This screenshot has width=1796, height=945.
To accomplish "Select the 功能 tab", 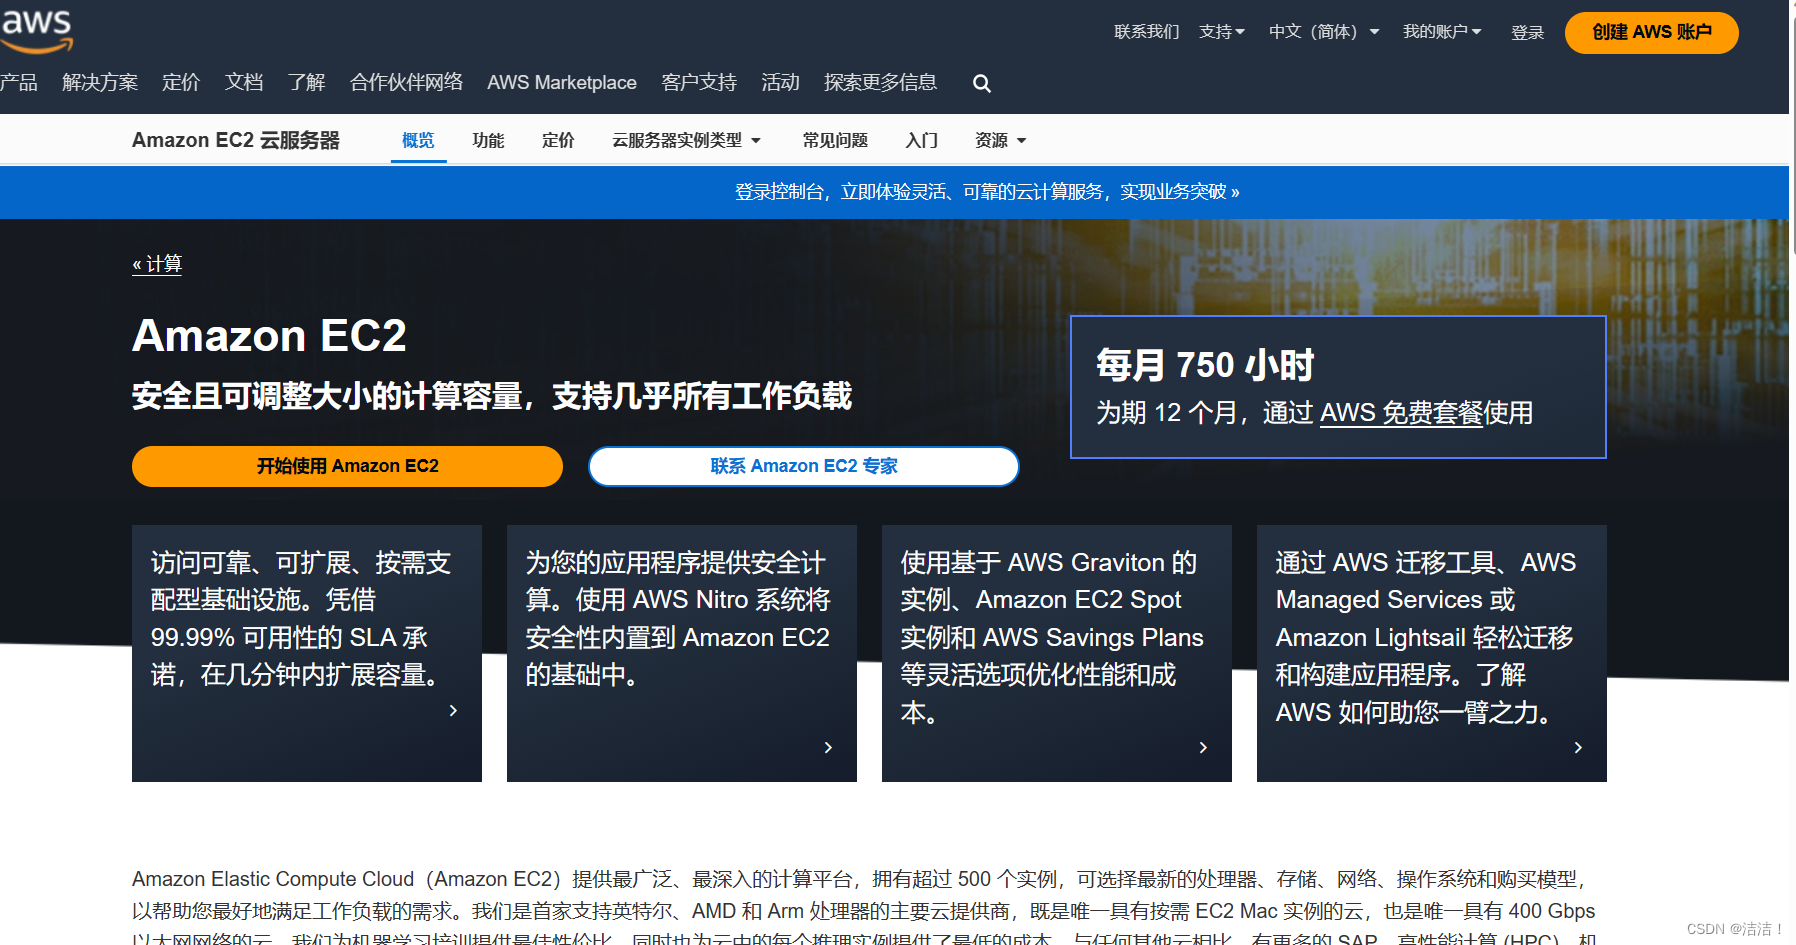I will [488, 141].
